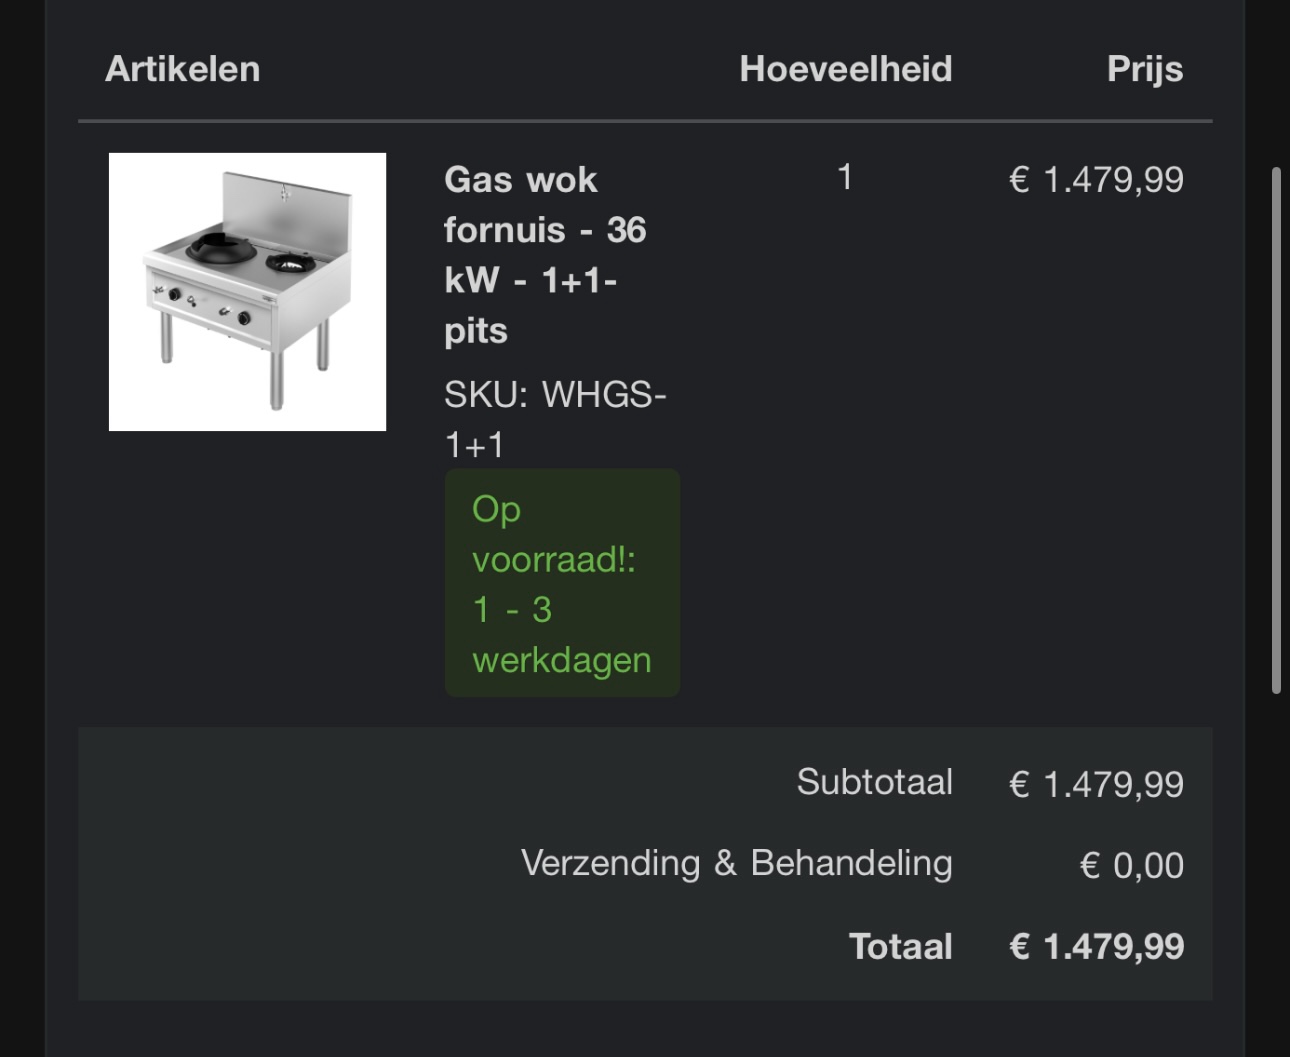Open the gas wok fornuis product thumbnail
The width and height of the screenshot is (1290, 1057).
point(247,291)
